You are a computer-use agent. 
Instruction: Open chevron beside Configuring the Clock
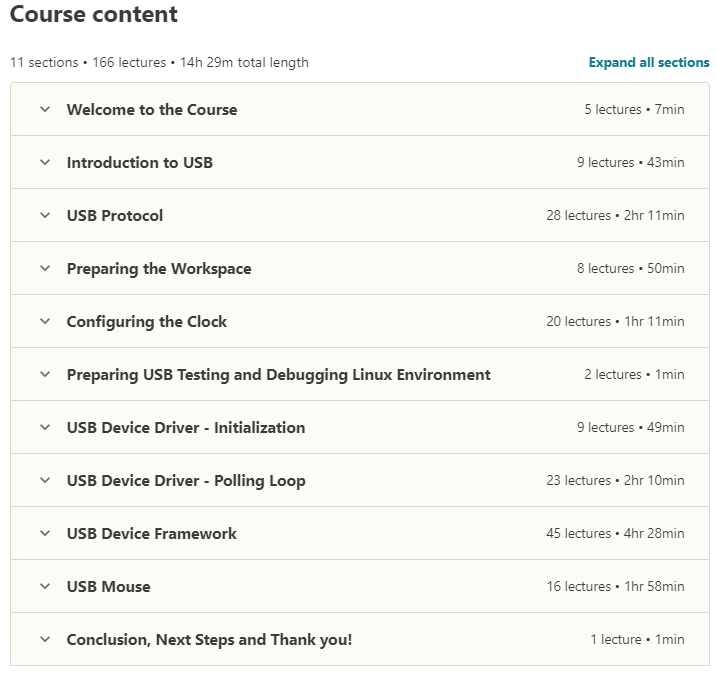(x=45, y=321)
